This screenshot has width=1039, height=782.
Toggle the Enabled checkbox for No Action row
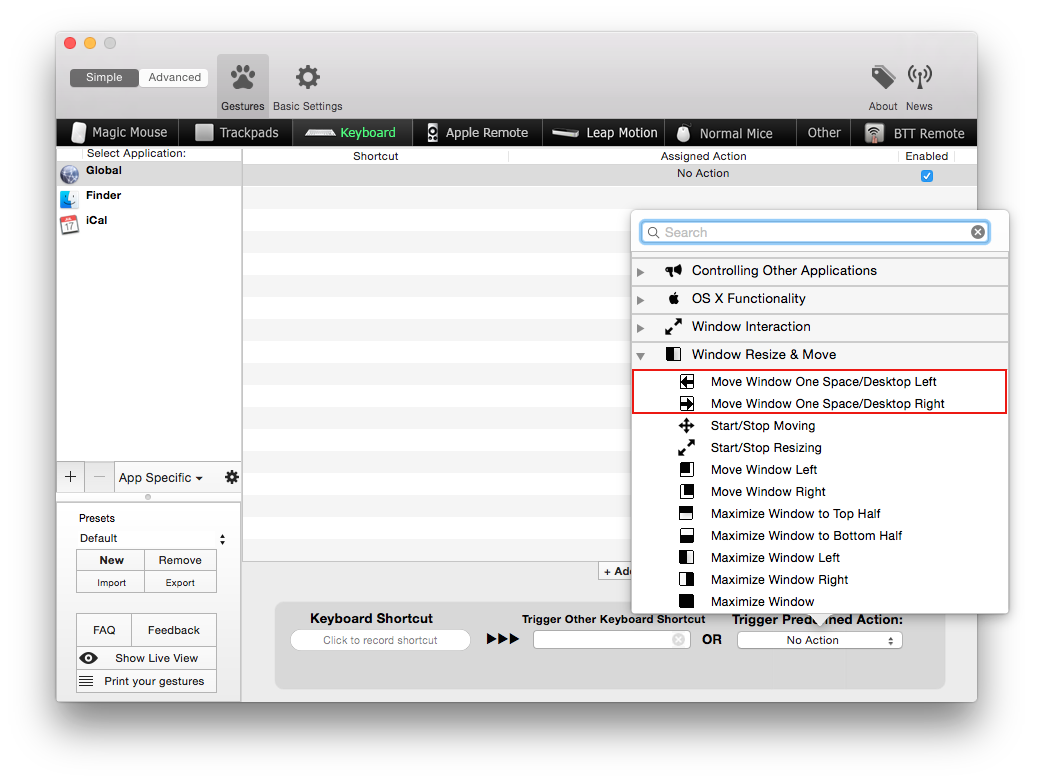tap(927, 176)
